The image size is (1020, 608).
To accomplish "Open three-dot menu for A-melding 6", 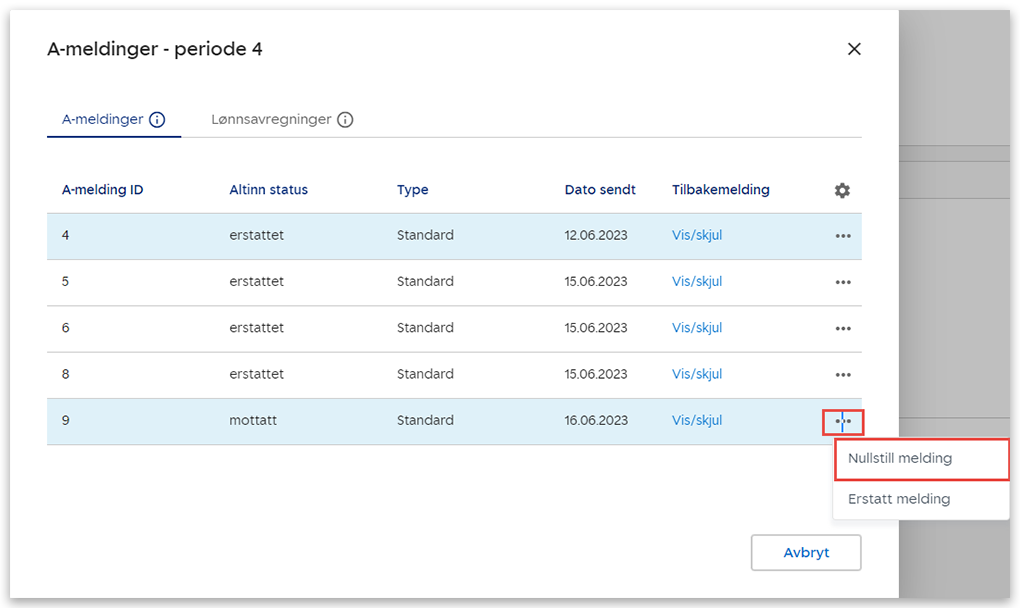I will (843, 328).
